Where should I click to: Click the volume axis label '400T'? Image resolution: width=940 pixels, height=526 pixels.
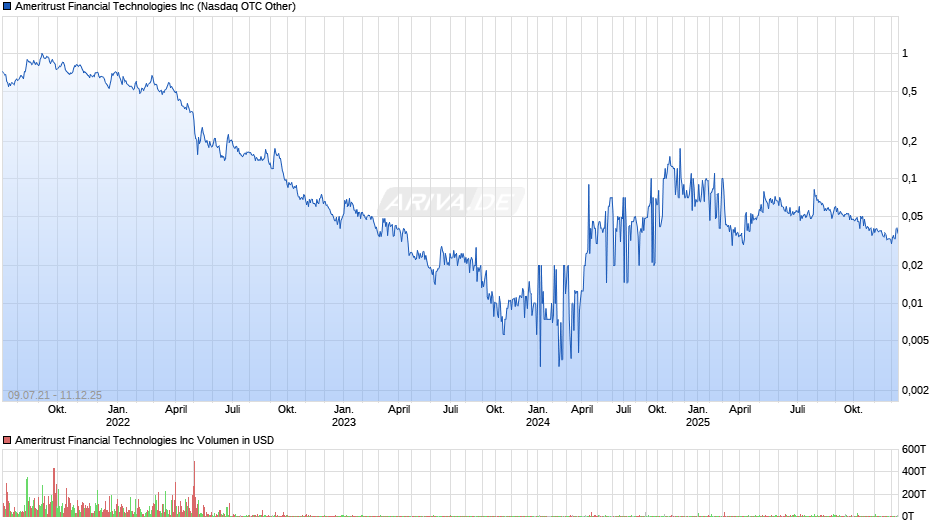(914, 471)
